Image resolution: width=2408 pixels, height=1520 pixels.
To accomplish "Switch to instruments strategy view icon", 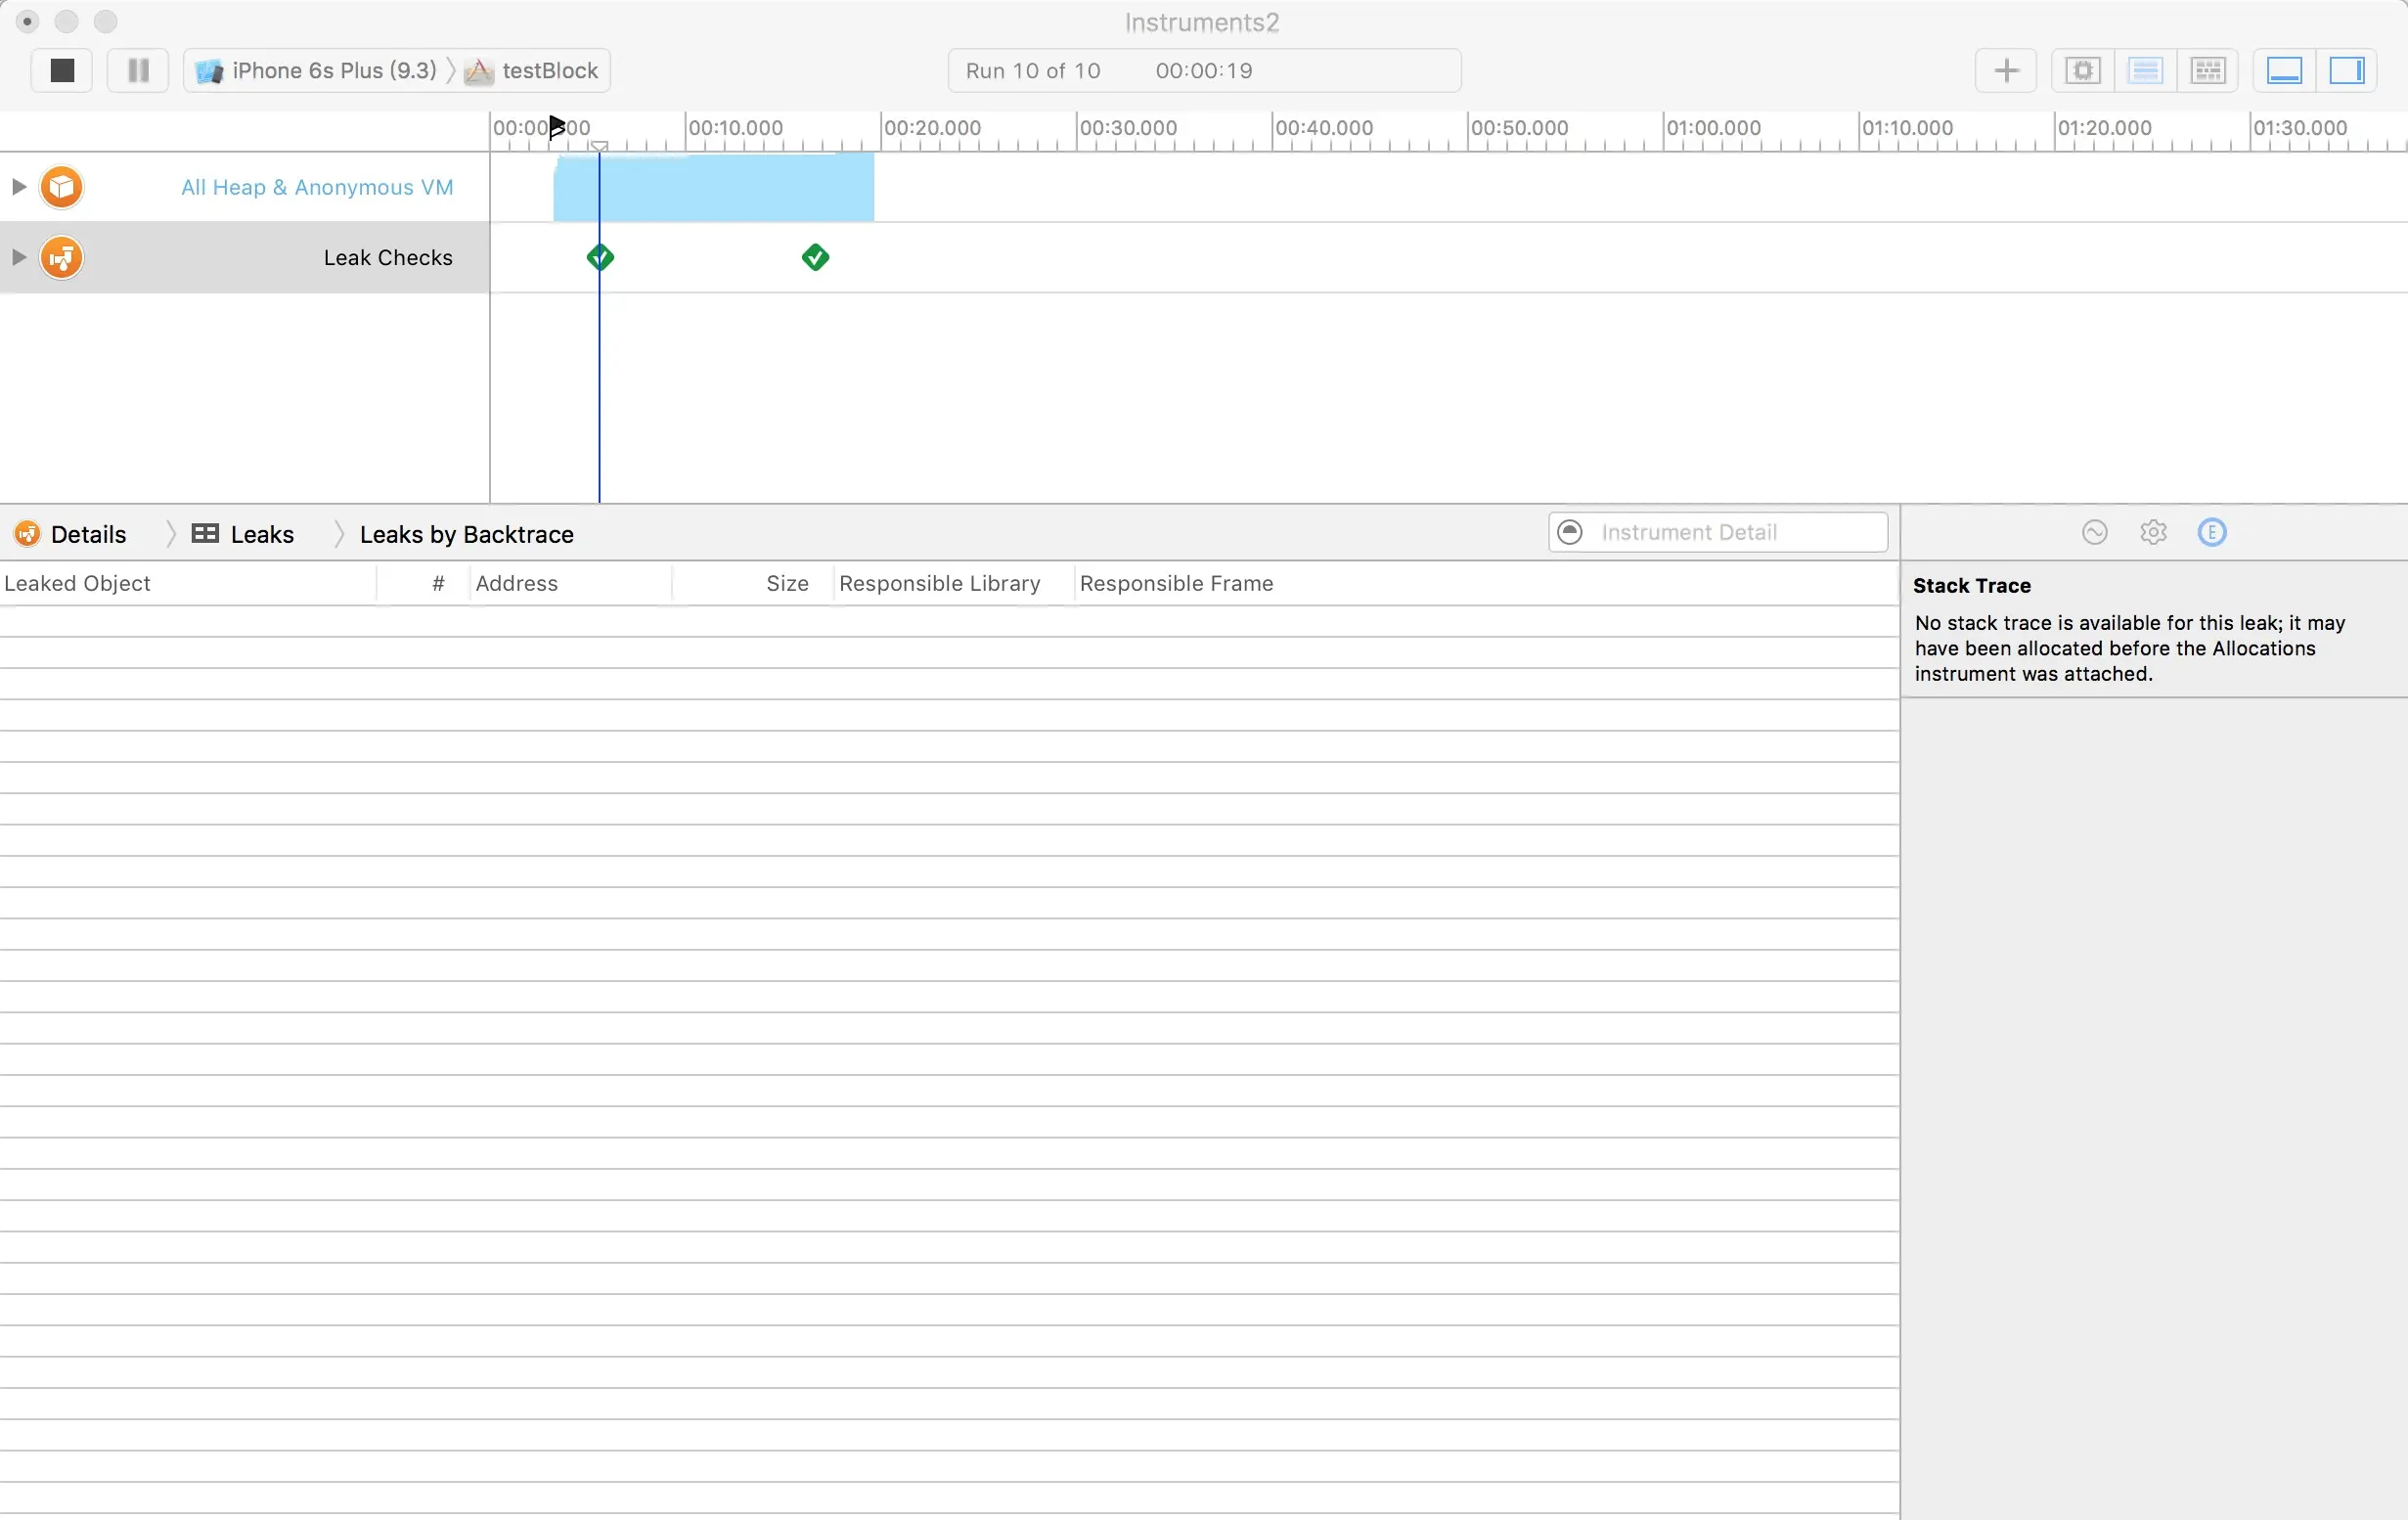I will [x=2145, y=70].
